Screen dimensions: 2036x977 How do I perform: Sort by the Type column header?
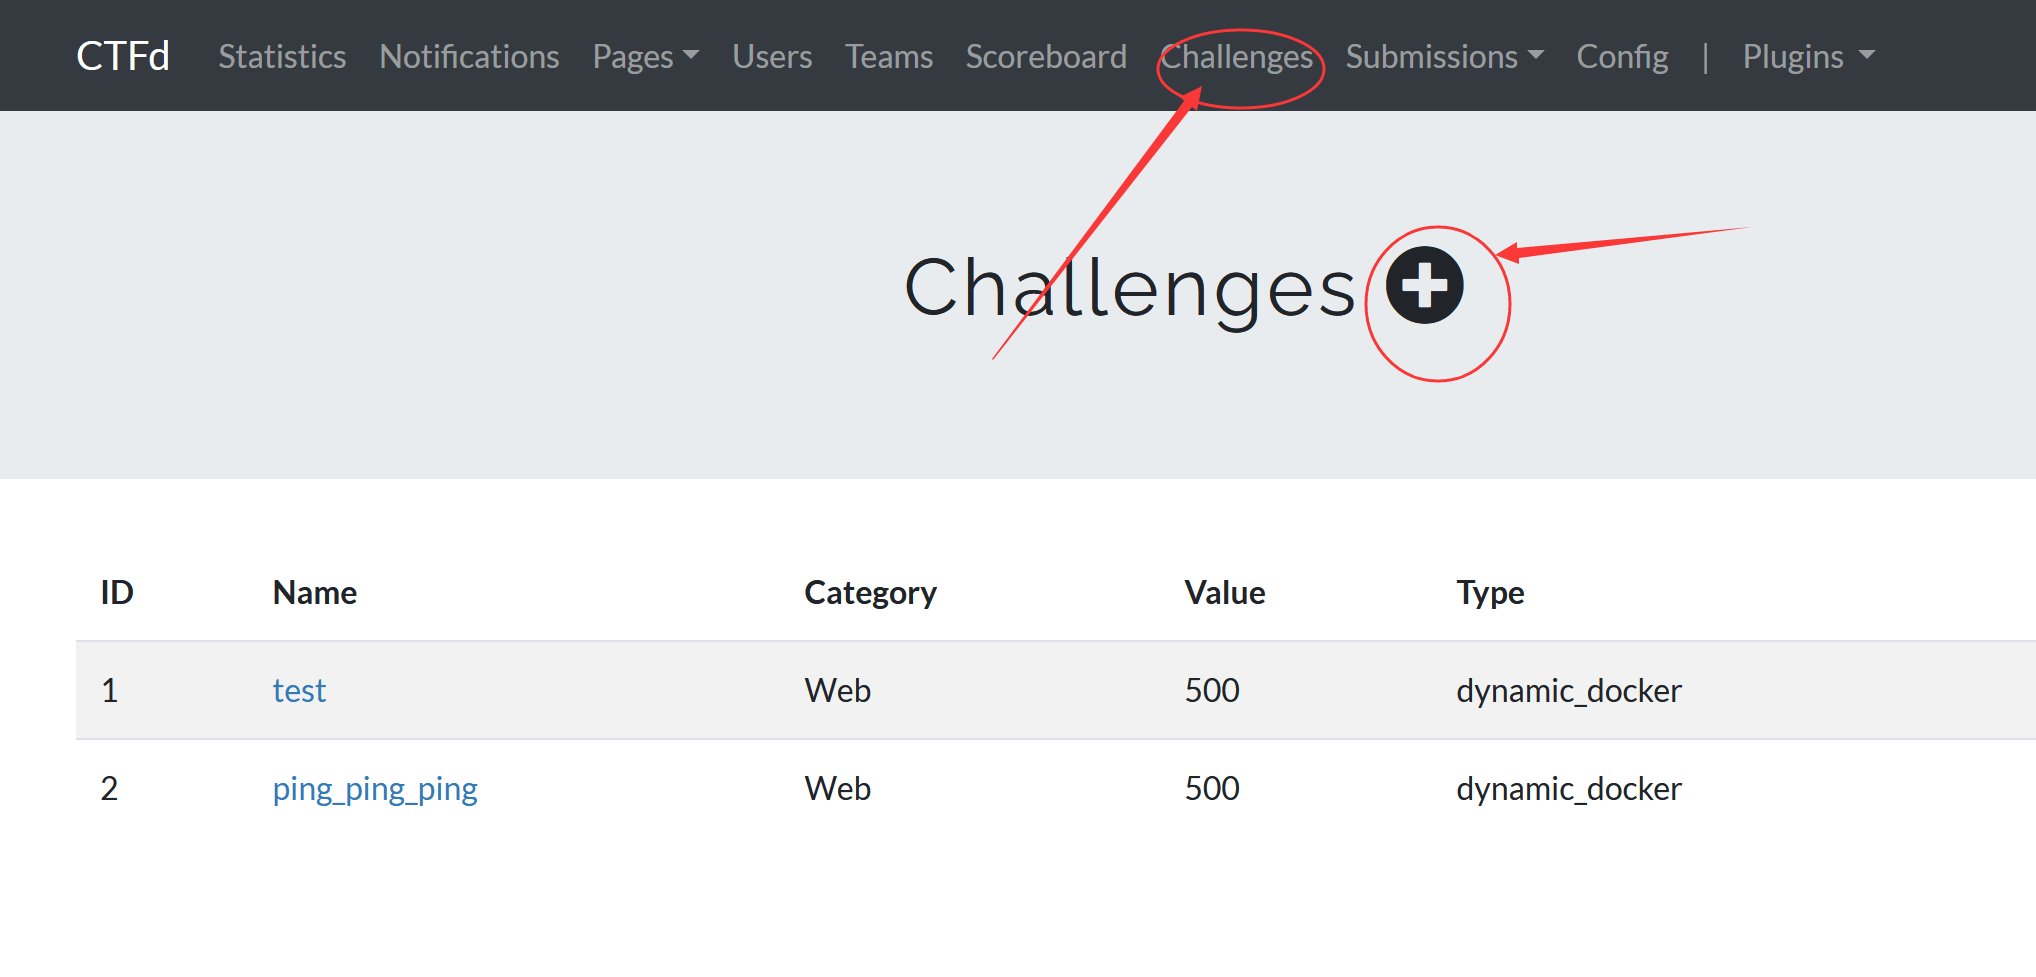(x=1490, y=592)
